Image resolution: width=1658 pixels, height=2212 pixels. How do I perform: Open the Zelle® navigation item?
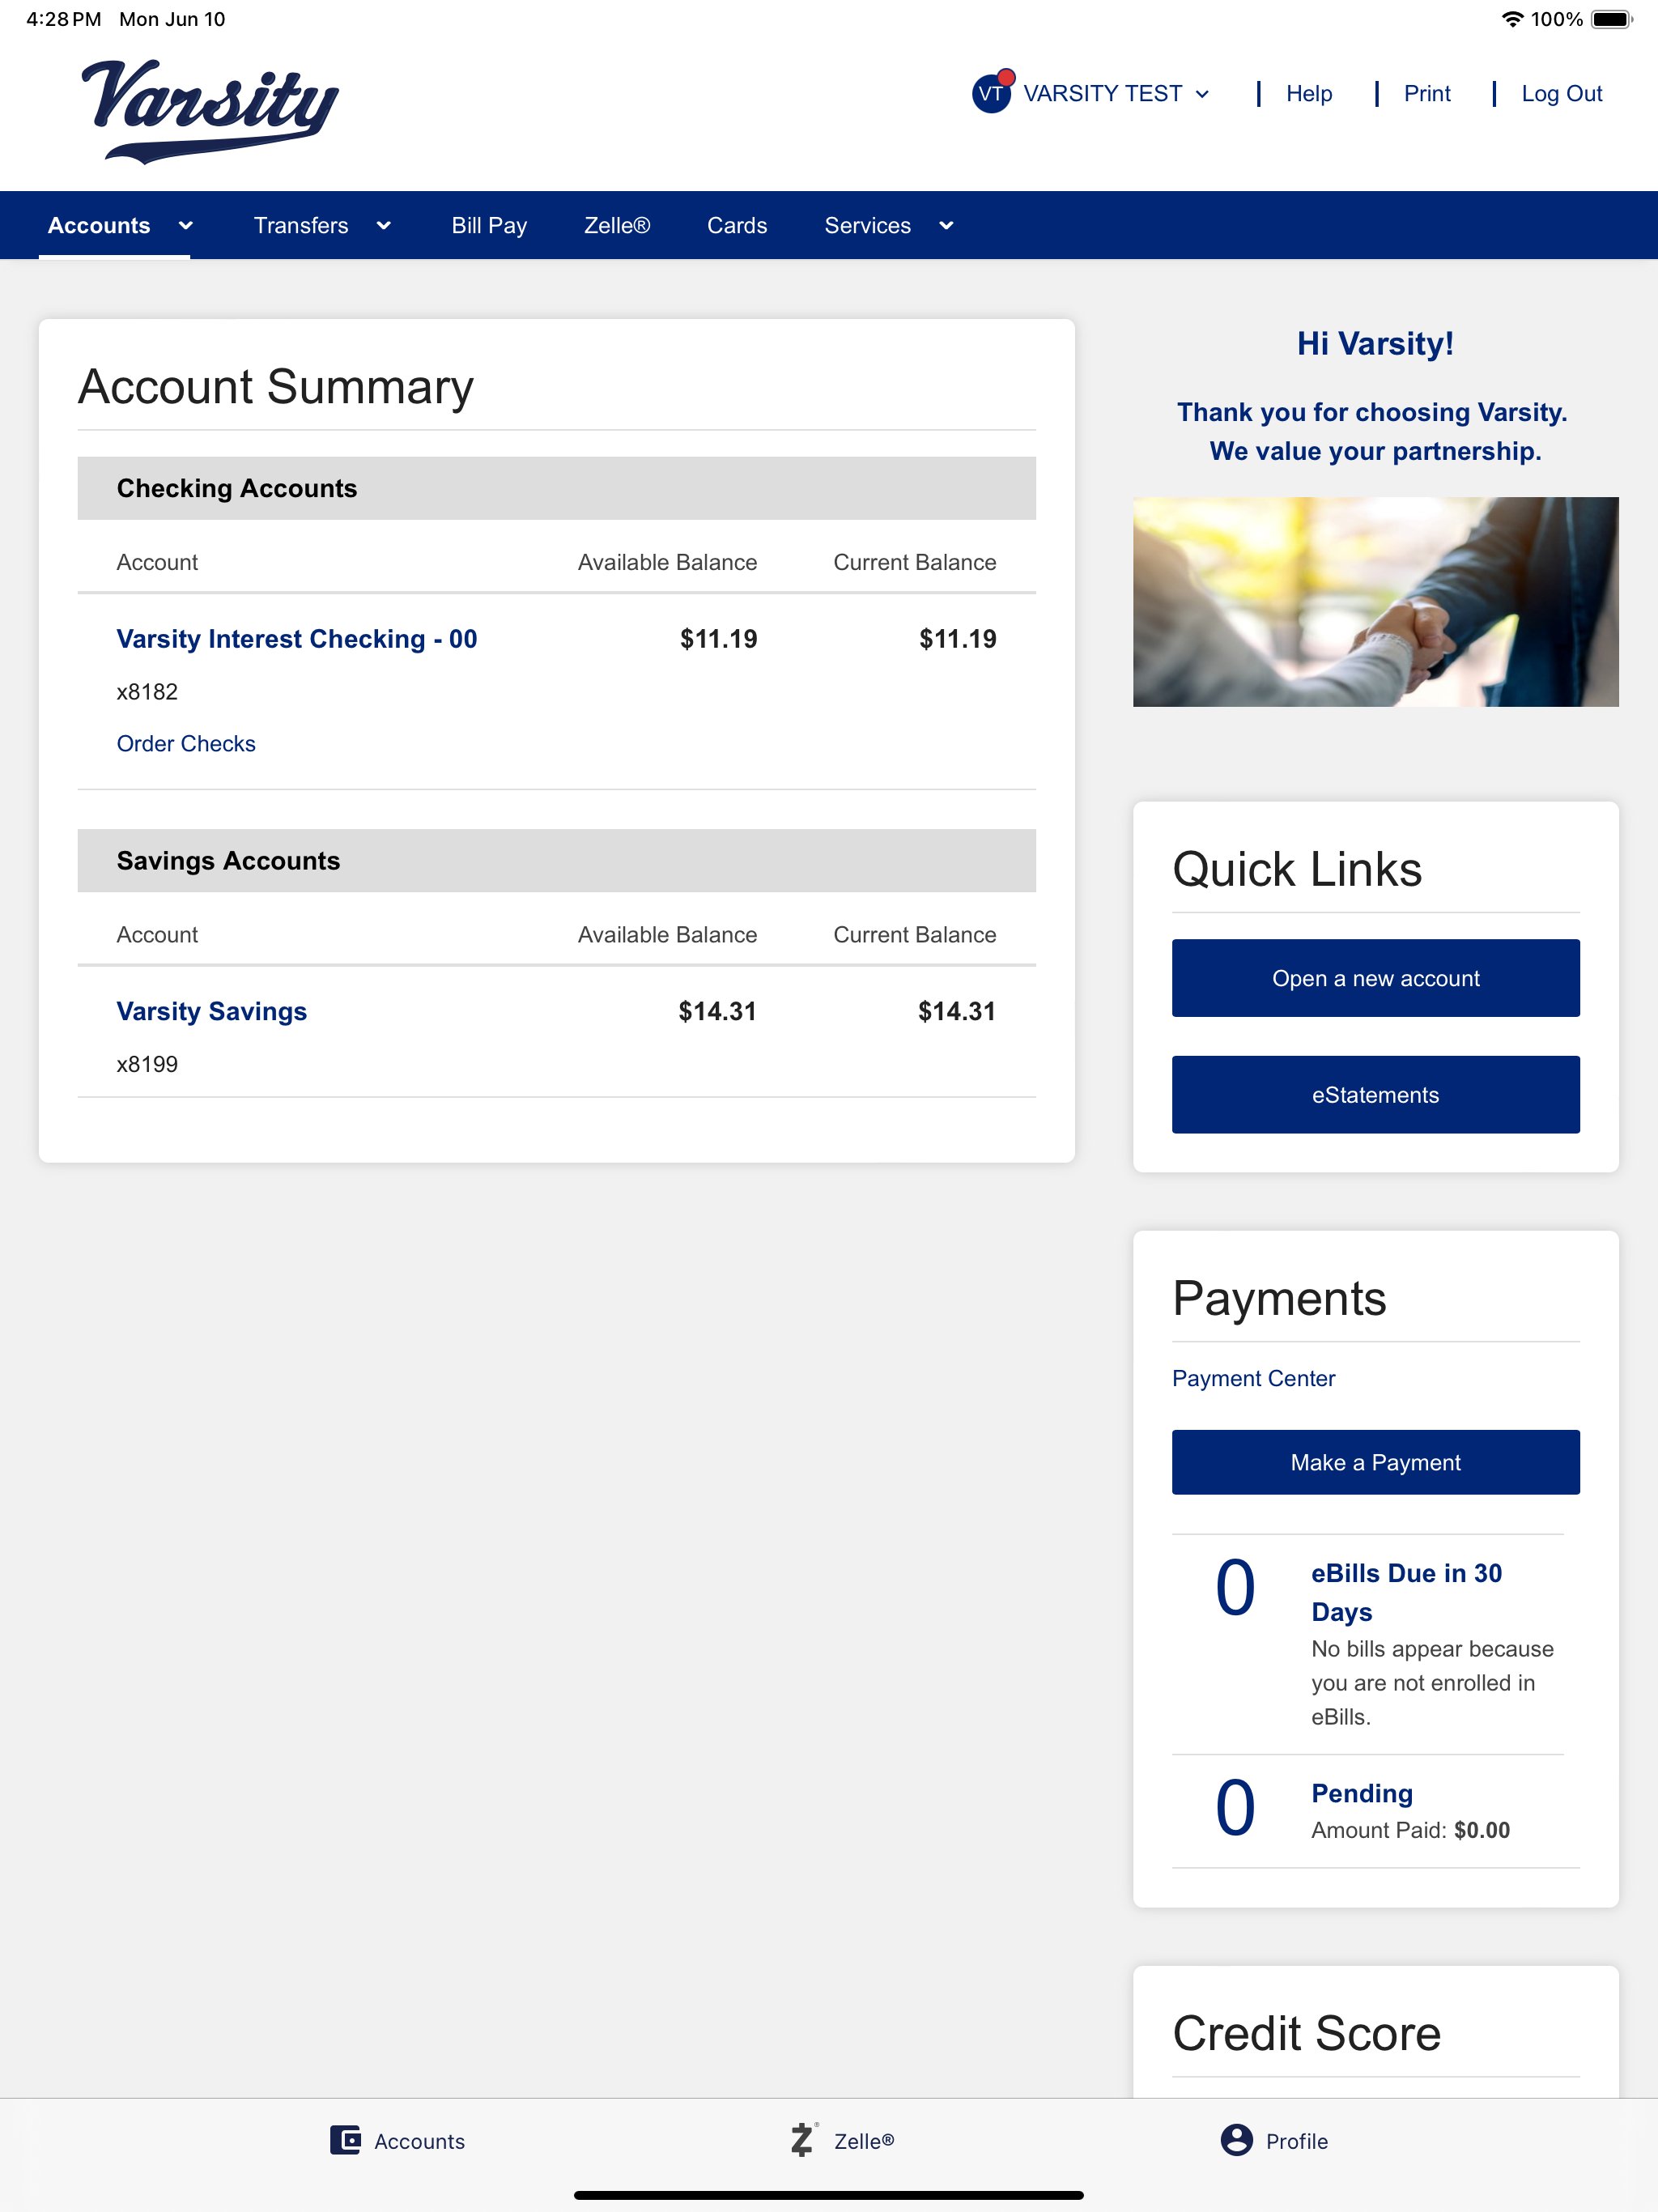tap(617, 225)
